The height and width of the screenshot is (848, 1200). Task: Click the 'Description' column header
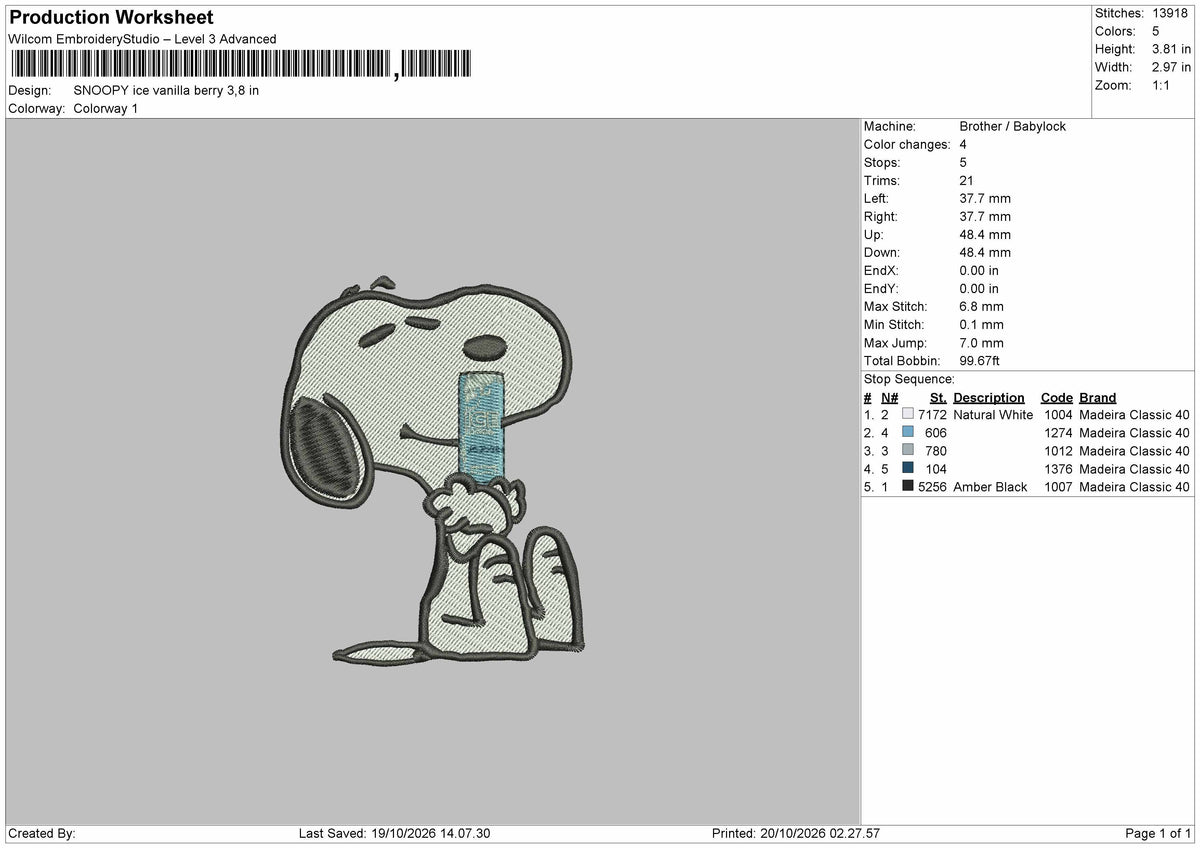989,397
